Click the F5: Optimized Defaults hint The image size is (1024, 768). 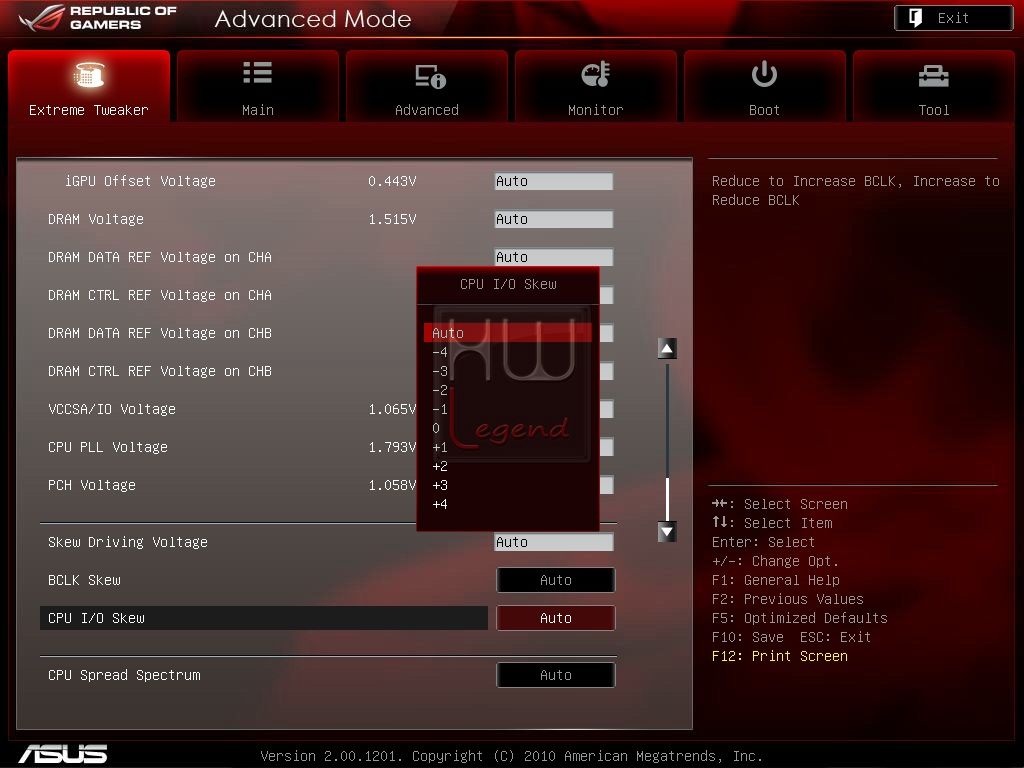799,618
